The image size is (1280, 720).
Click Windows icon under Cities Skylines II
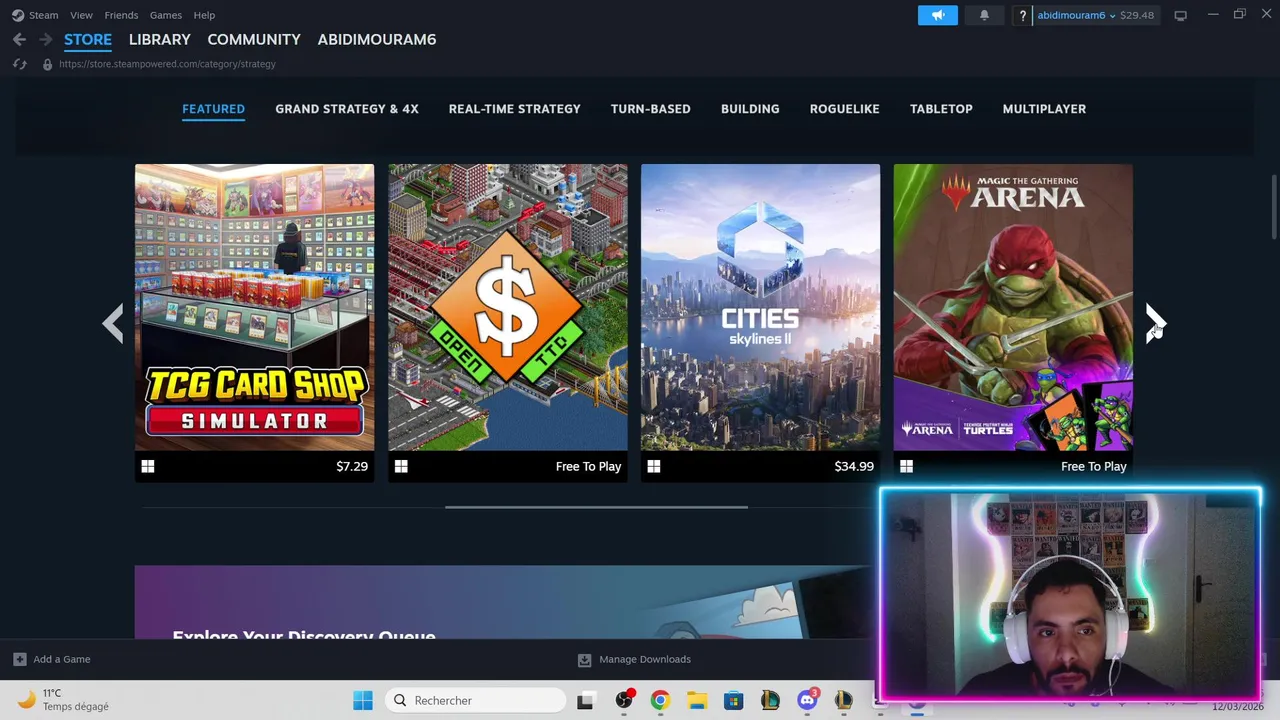[654, 466]
